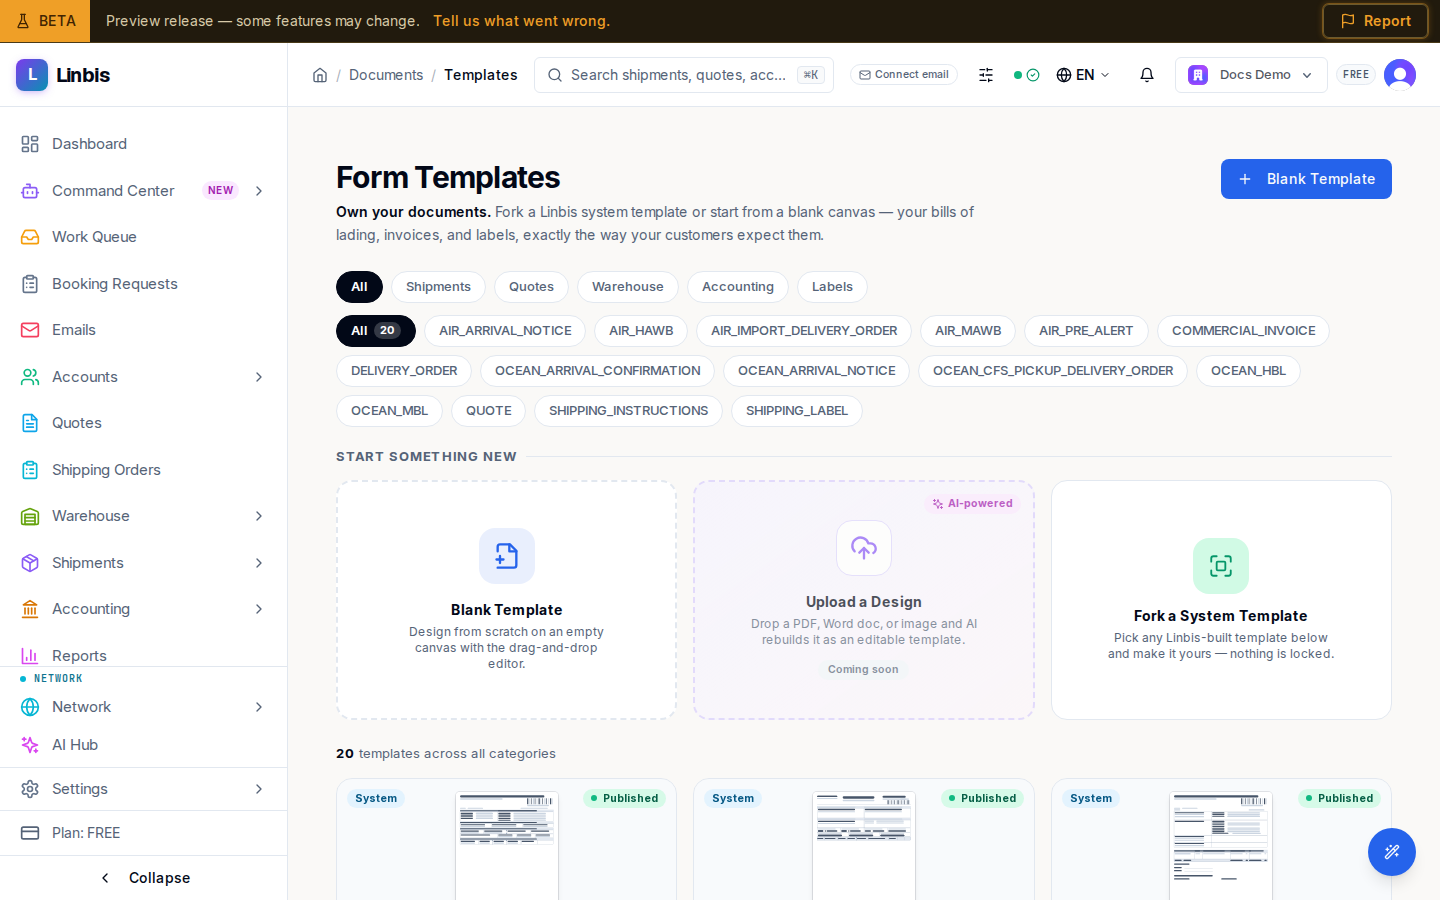Select the Shipments category tab
This screenshot has width=1440, height=900.
point(438,287)
